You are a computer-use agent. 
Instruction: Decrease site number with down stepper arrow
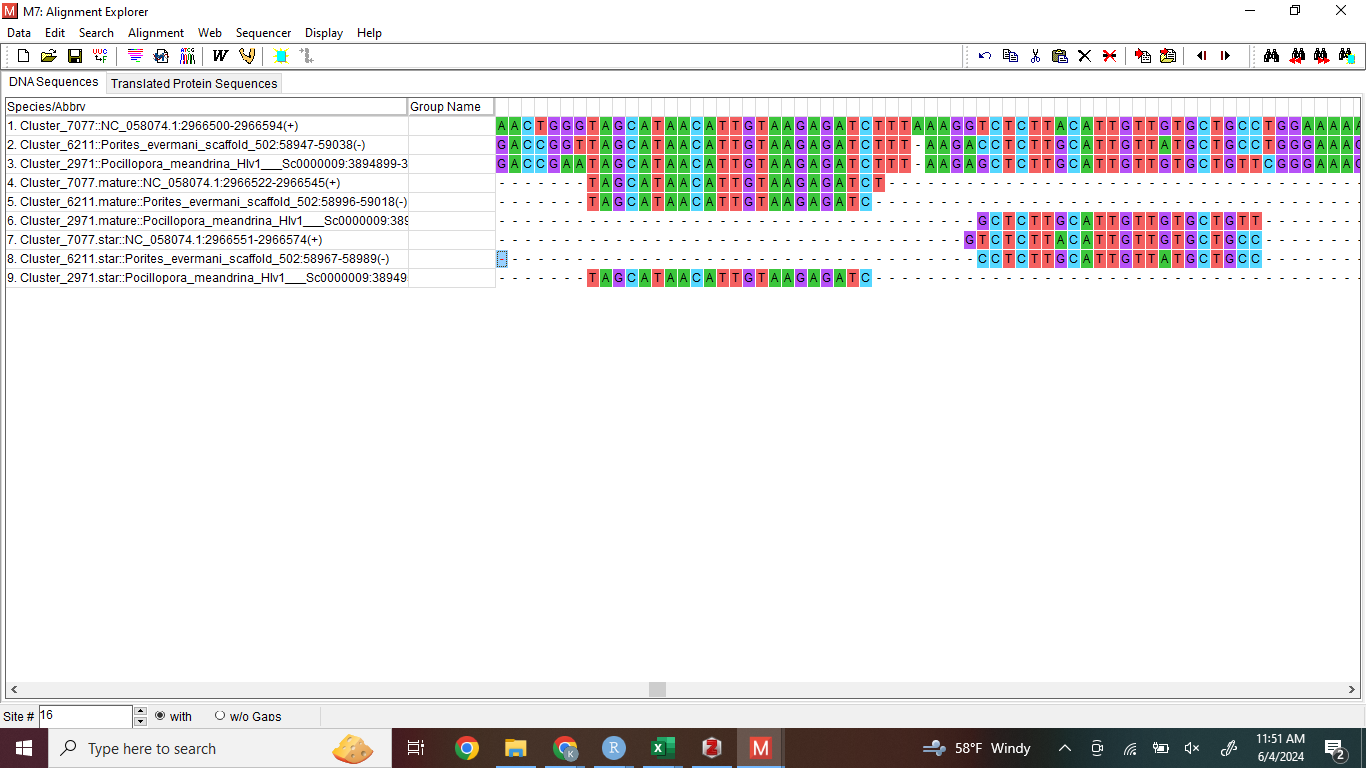click(140, 721)
